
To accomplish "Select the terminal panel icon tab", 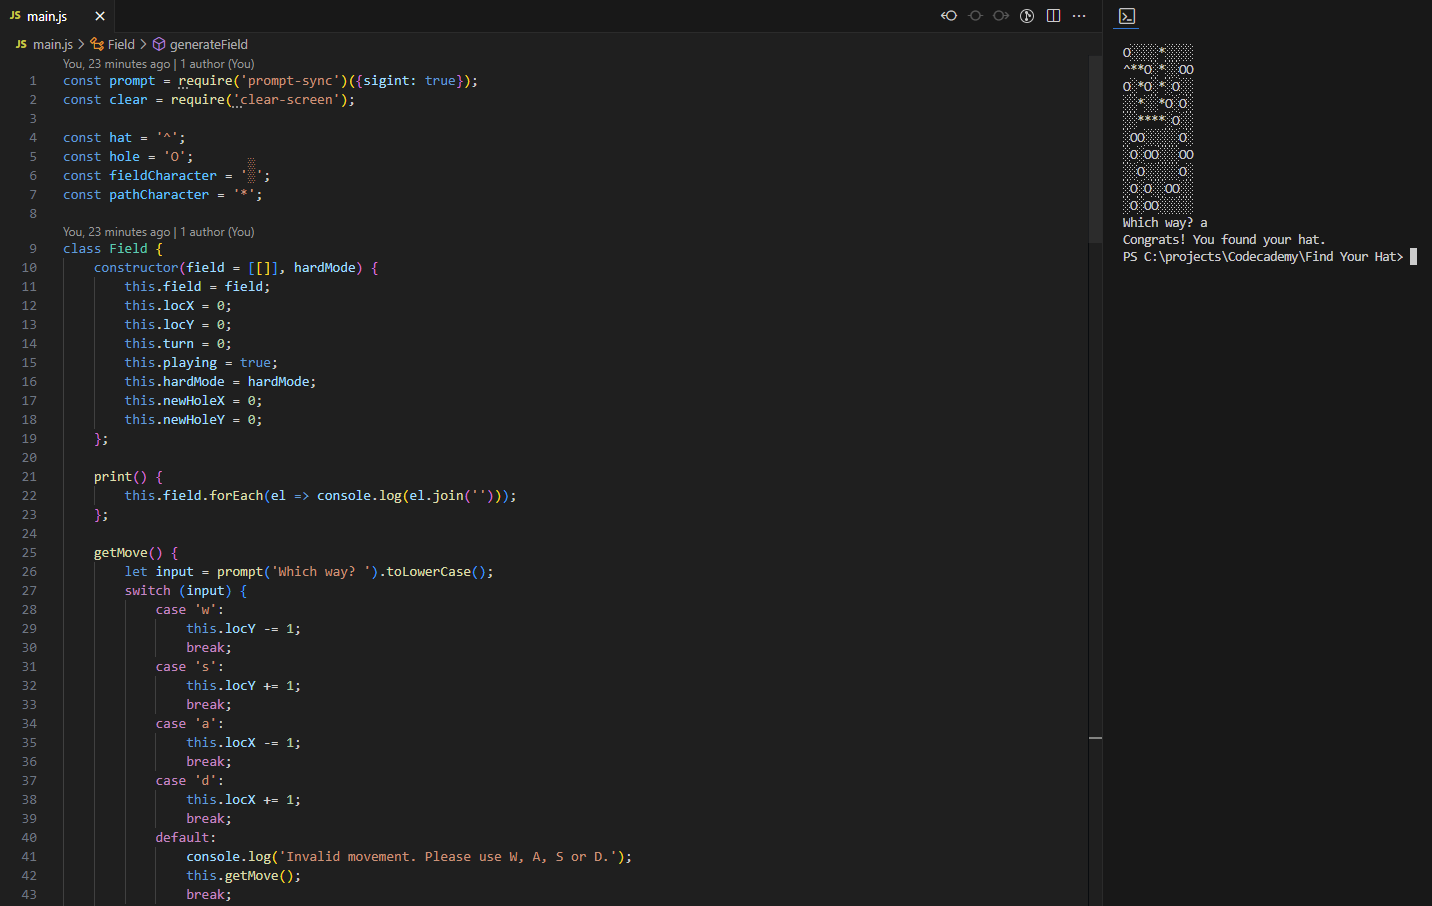I will (x=1127, y=16).
